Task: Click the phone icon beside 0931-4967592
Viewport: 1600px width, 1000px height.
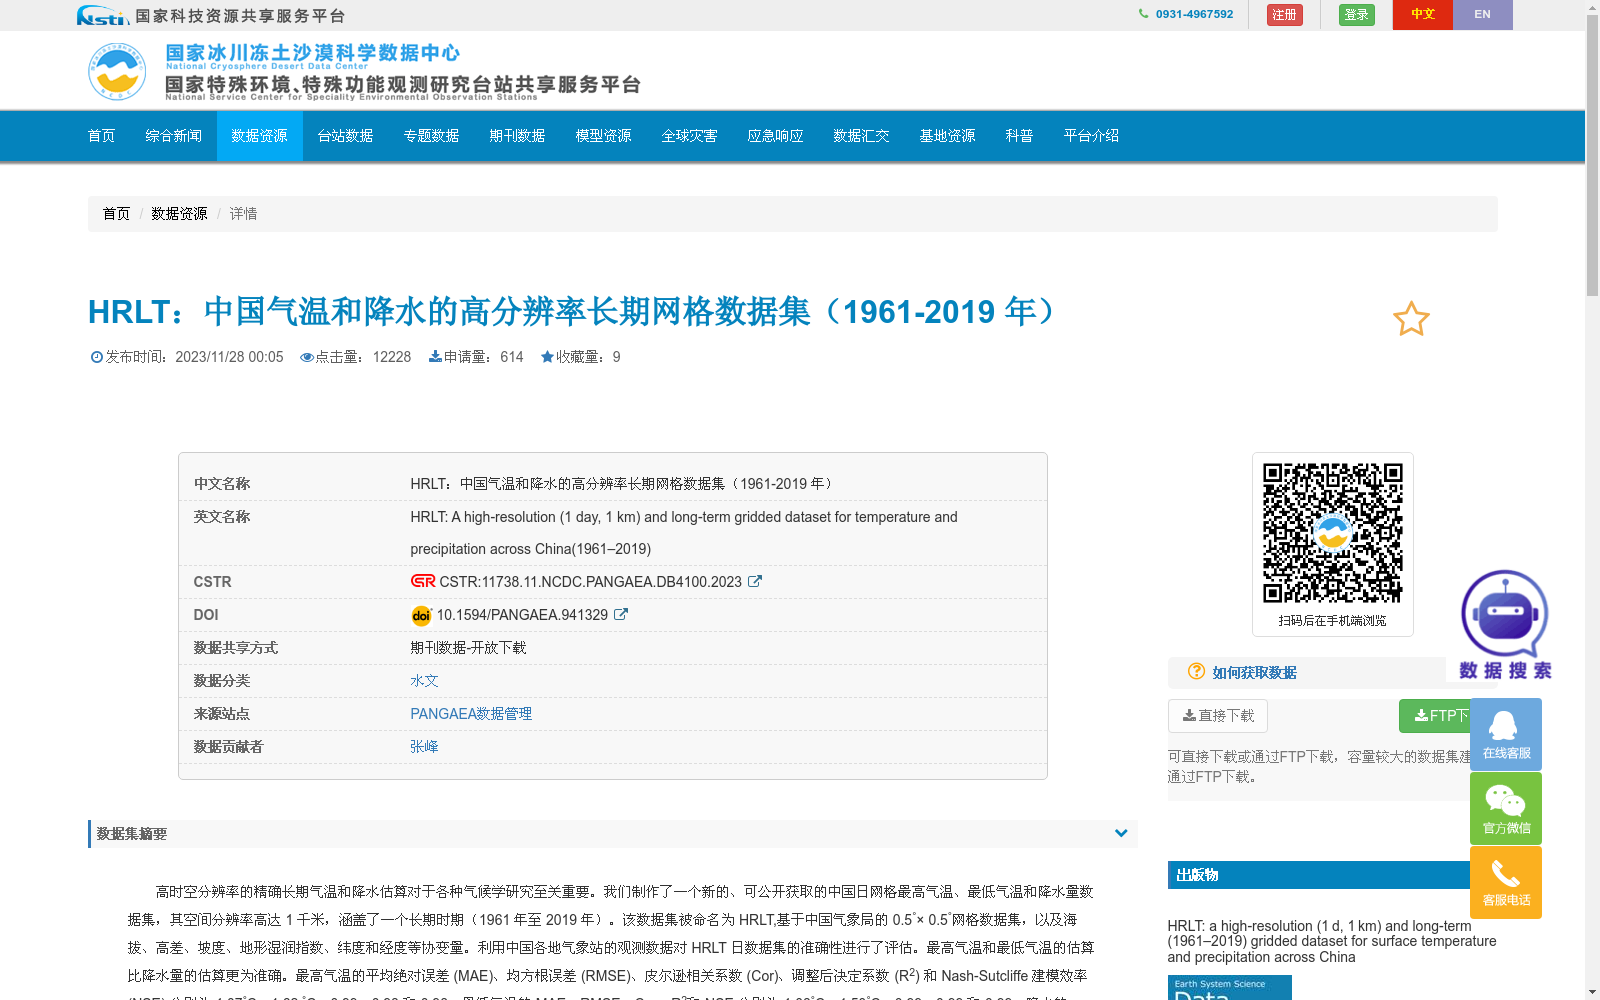Action: (1143, 14)
